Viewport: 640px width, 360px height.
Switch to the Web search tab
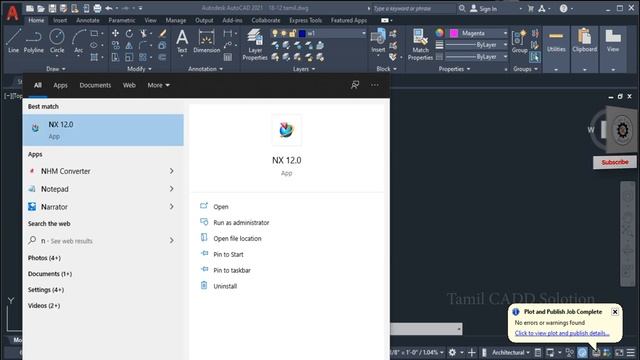coord(129,85)
